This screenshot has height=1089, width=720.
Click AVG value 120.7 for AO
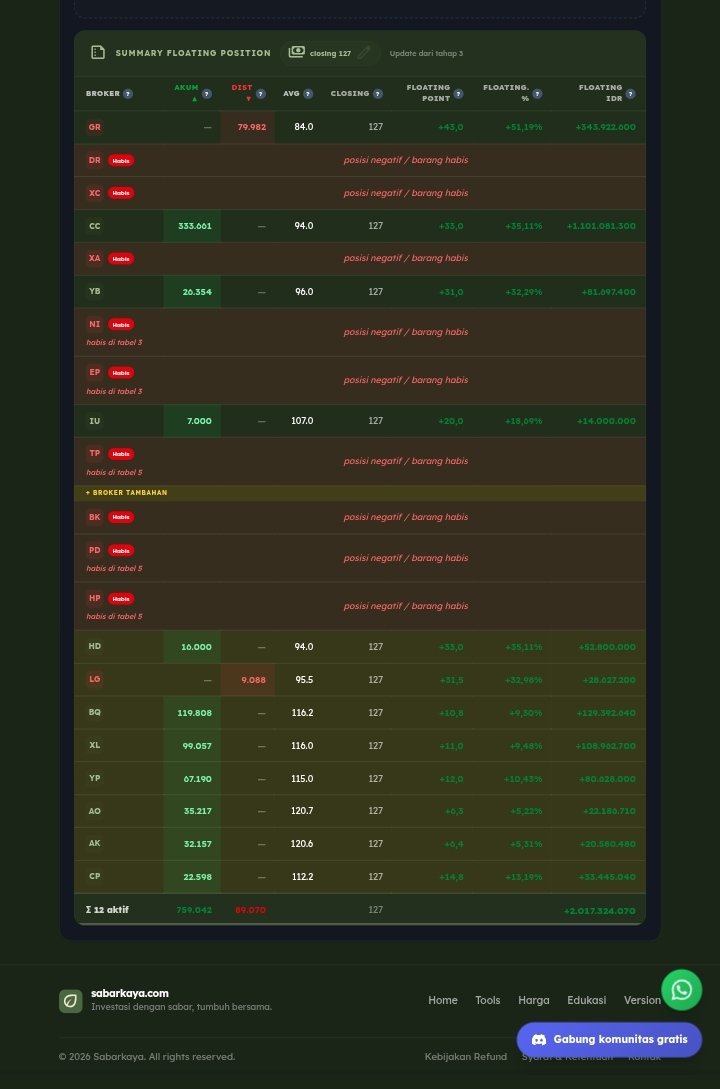coord(302,810)
